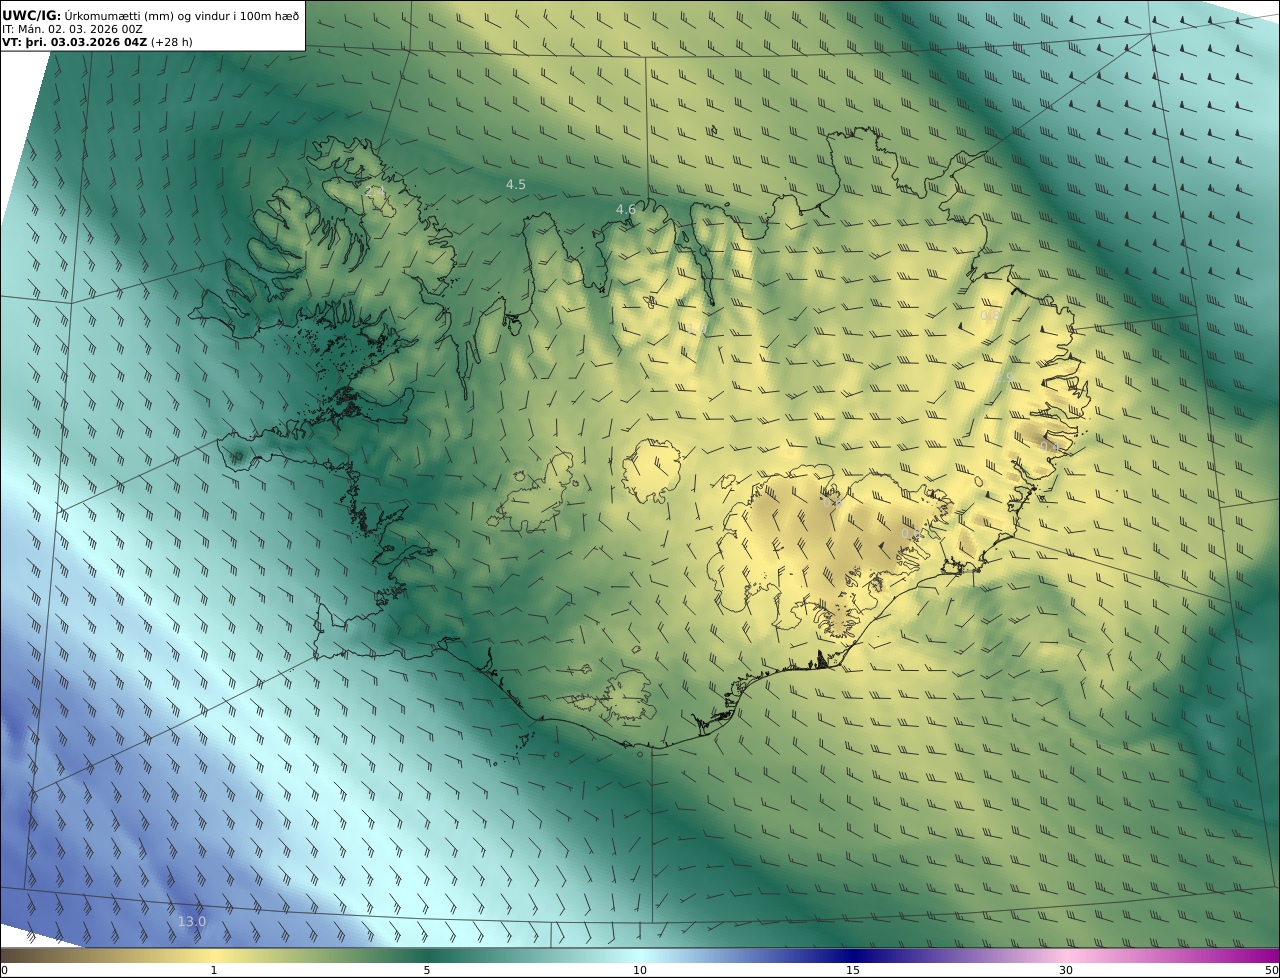Click the "5" tick on the color scale

pos(427,970)
